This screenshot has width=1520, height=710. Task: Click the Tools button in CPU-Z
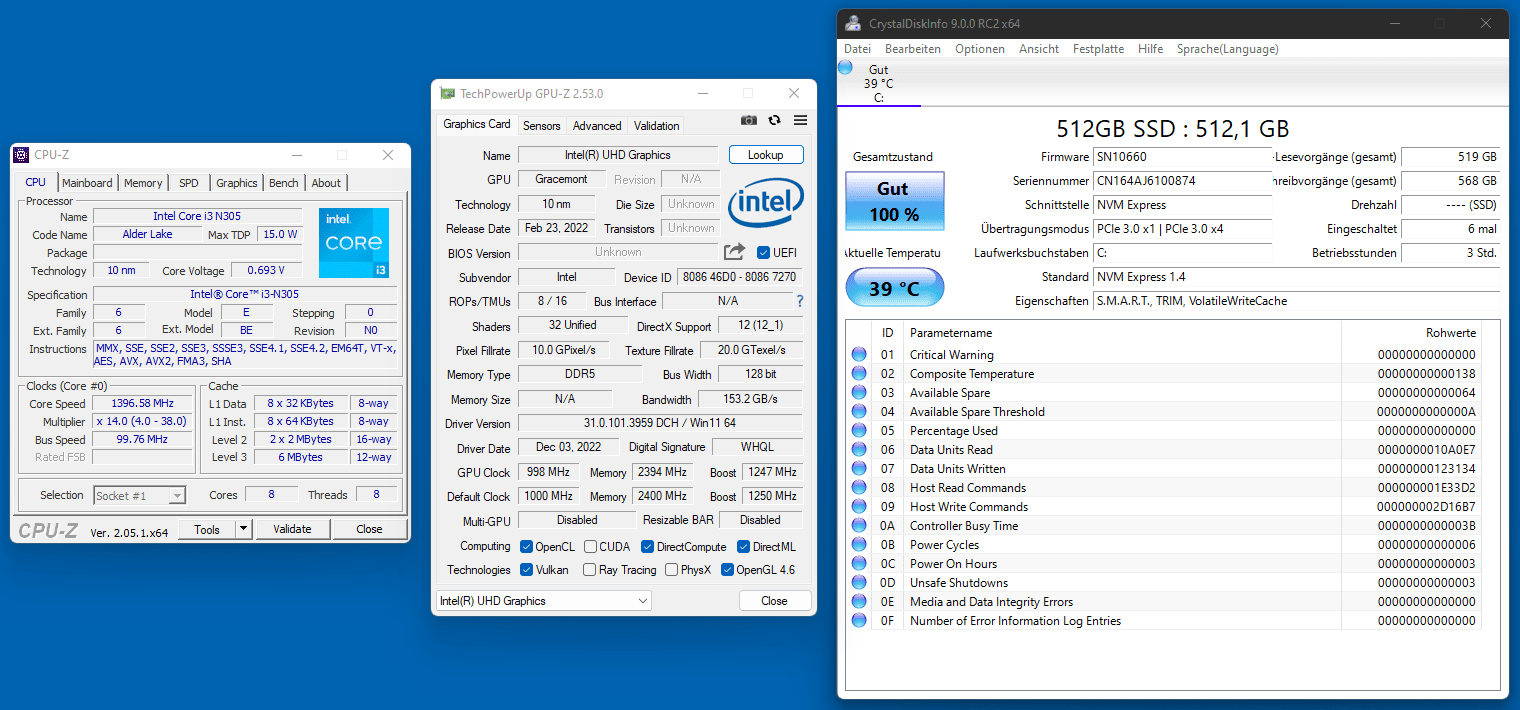[x=207, y=529]
